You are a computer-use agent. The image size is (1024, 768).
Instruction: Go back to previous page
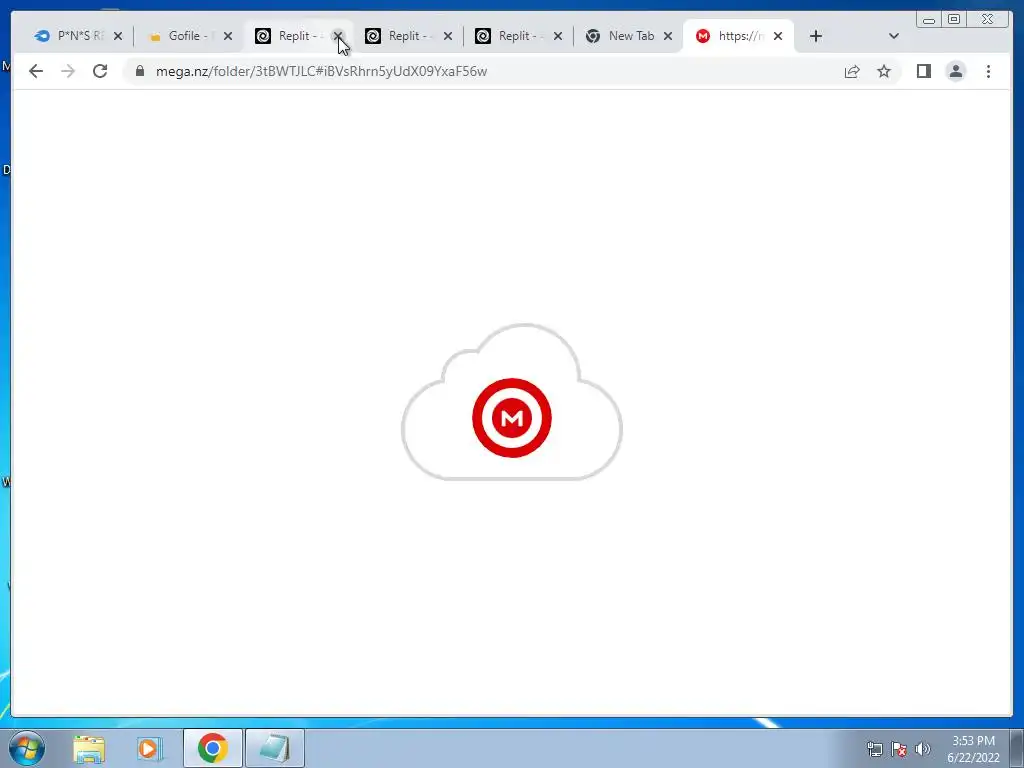pyautogui.click(x=36, y=71)
